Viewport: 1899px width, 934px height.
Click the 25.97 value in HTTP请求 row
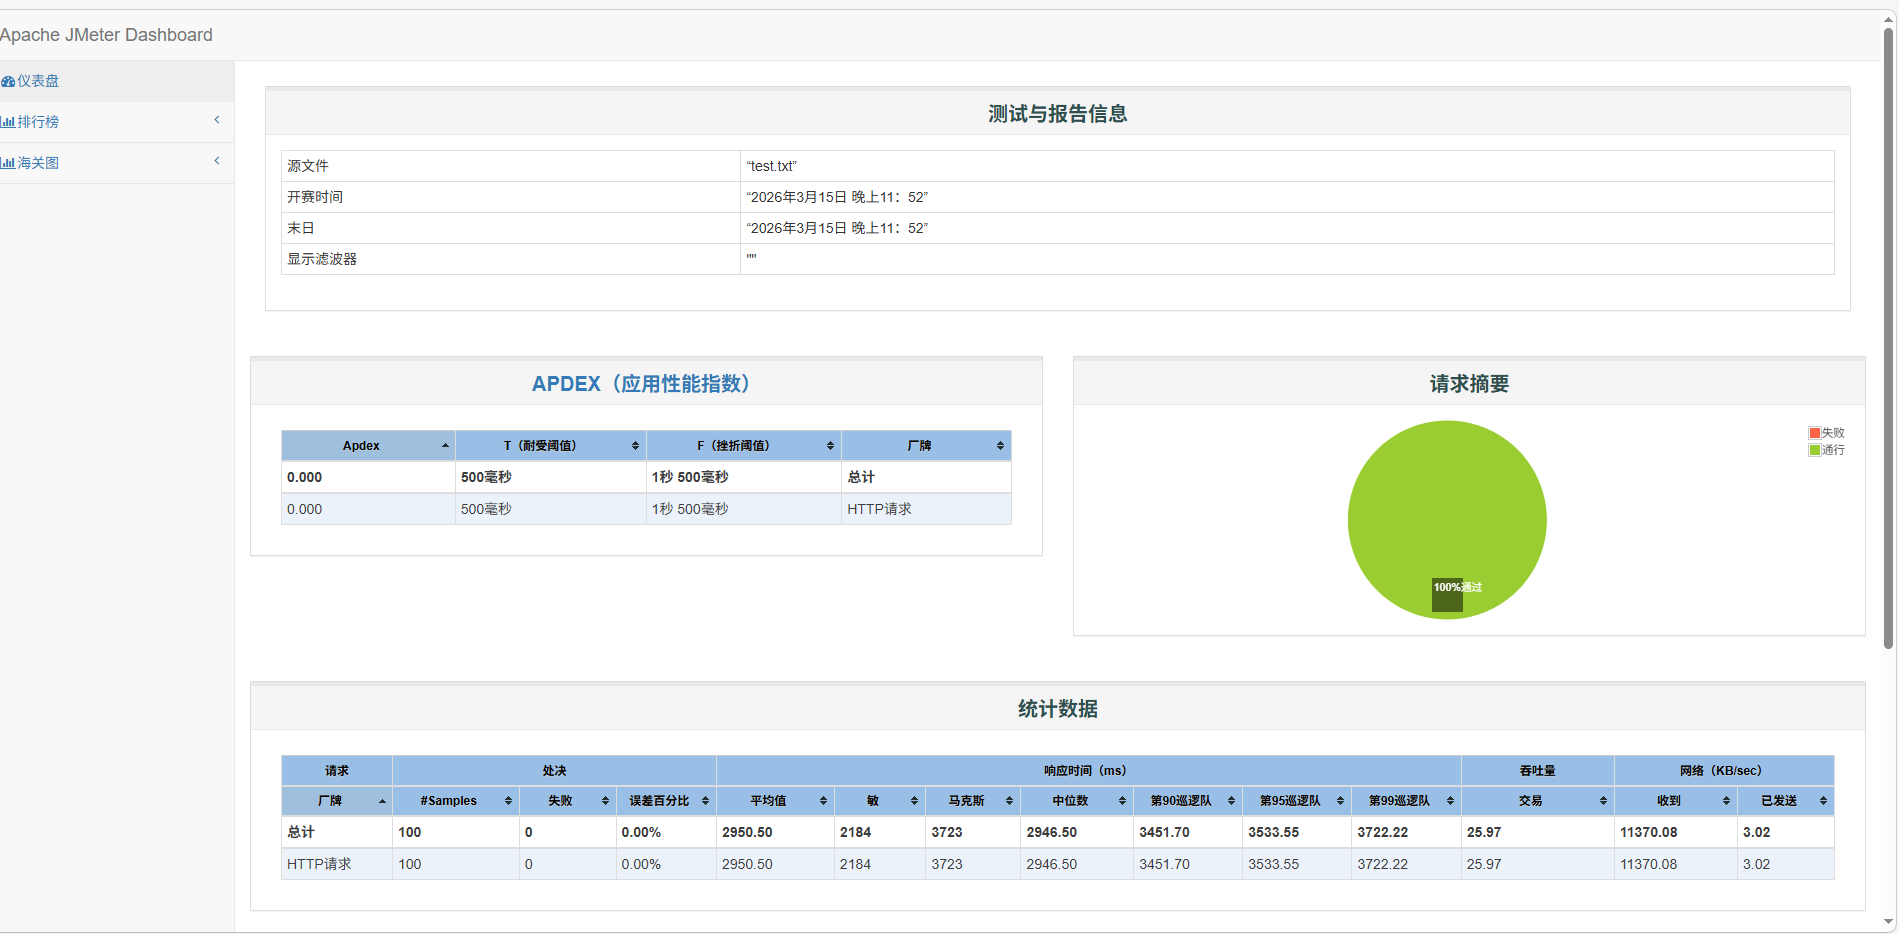coord(1484,864)
